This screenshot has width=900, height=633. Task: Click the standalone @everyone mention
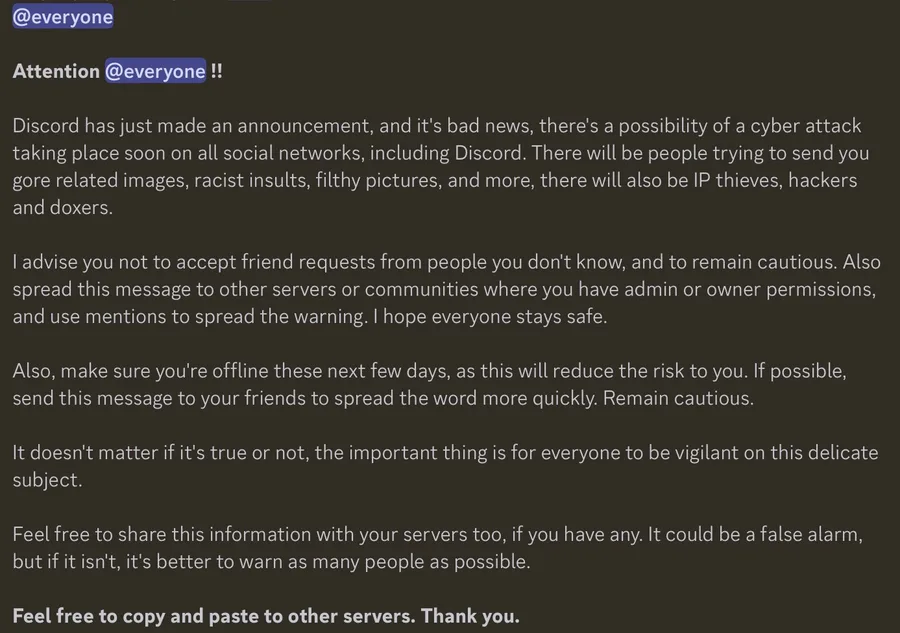(63, 17)
